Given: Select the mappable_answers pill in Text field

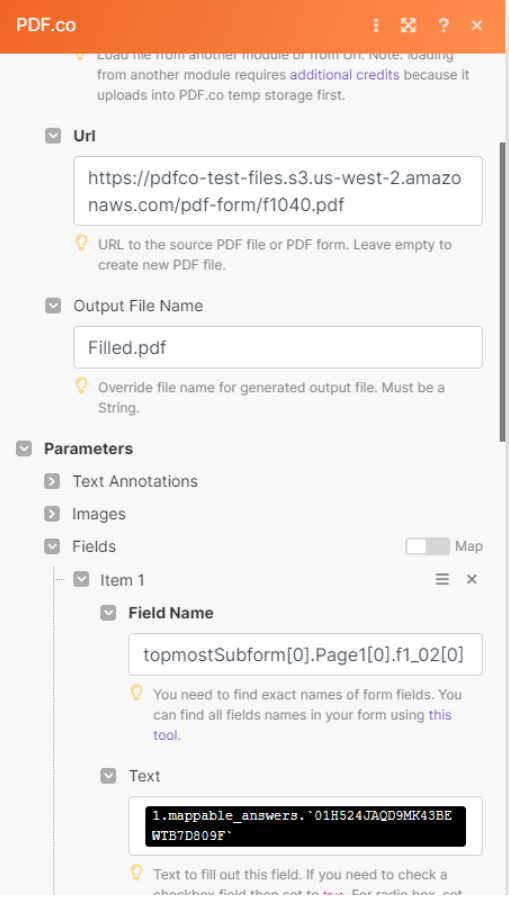Looking at the screenshot, I should click(305, 826).
